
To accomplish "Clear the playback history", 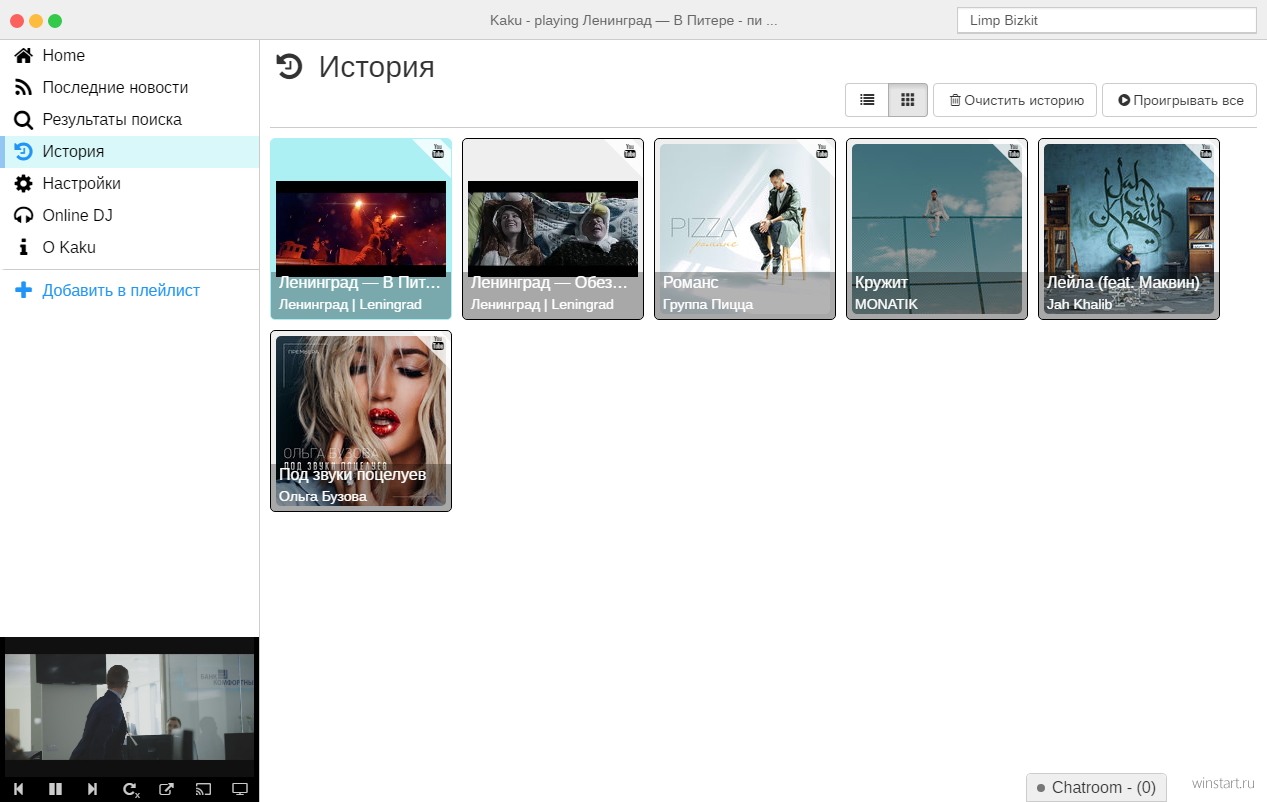I will pos(1015,100).
